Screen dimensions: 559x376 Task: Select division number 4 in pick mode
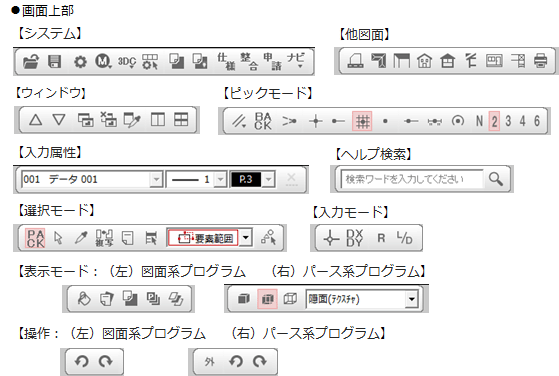coord(522,121)
